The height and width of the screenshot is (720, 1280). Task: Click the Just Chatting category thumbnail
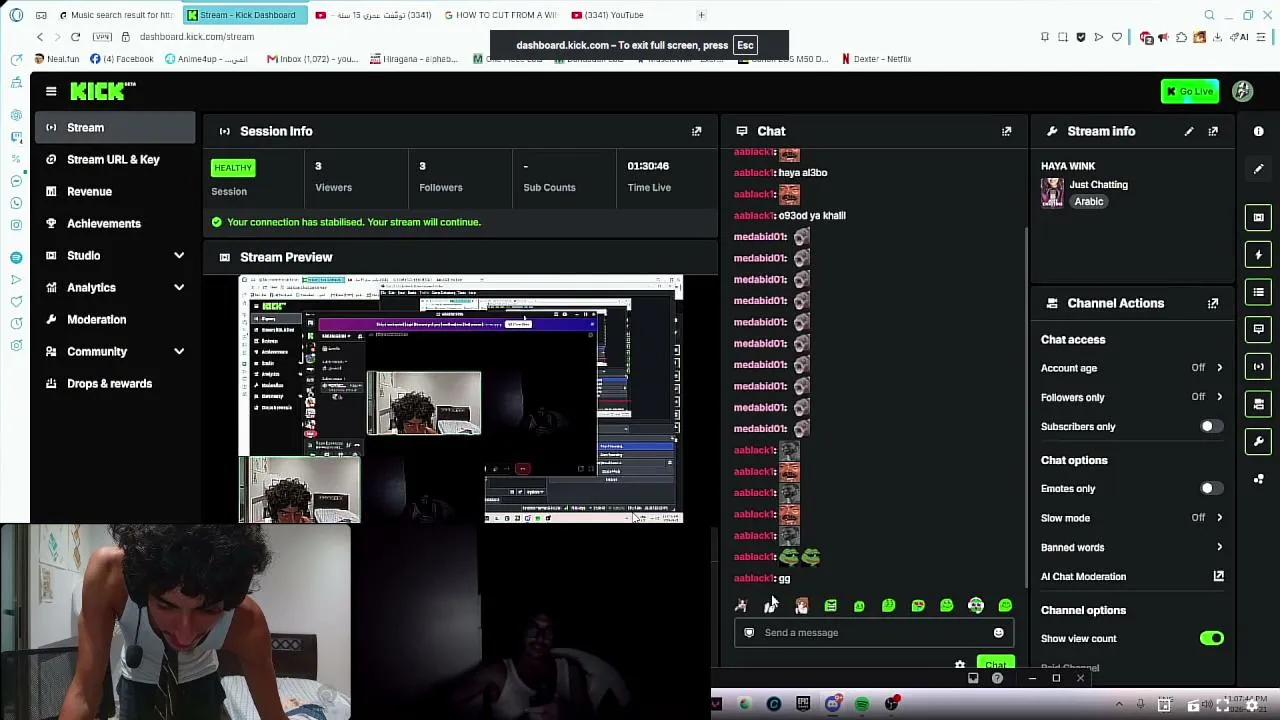point(1052,192)
